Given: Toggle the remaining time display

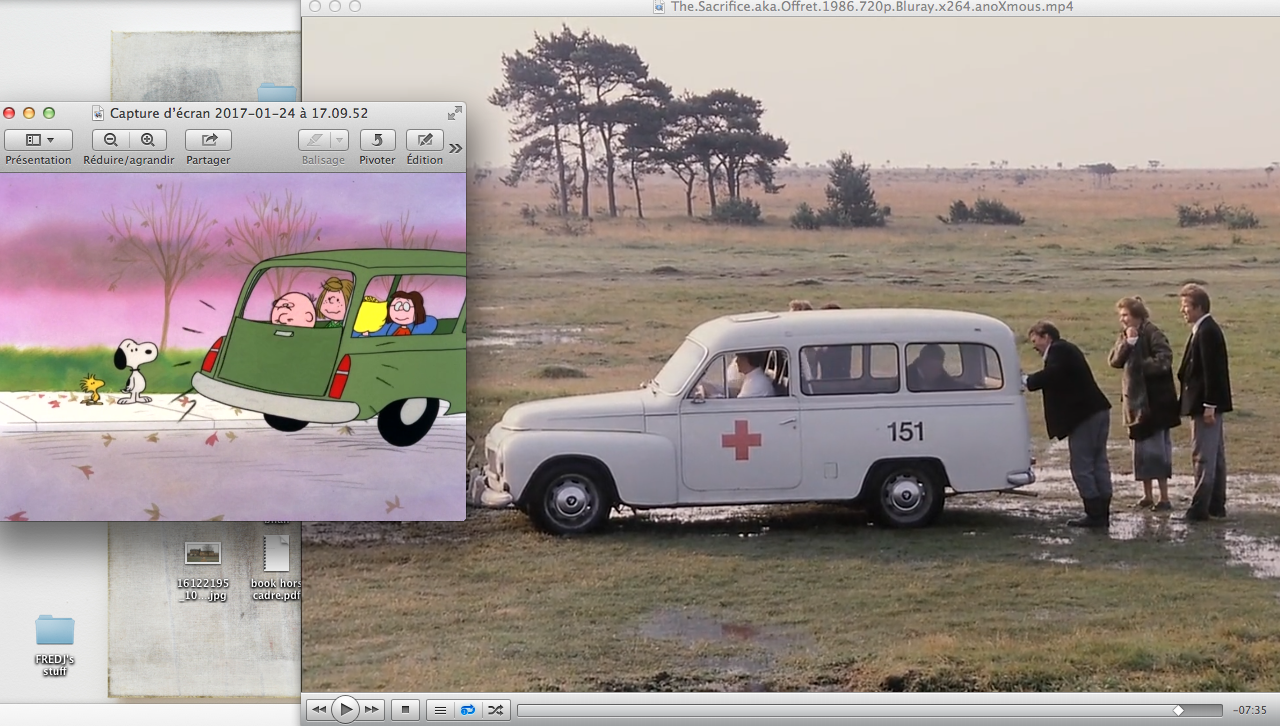Looking at the screenshot, I should pos(1250,710).
